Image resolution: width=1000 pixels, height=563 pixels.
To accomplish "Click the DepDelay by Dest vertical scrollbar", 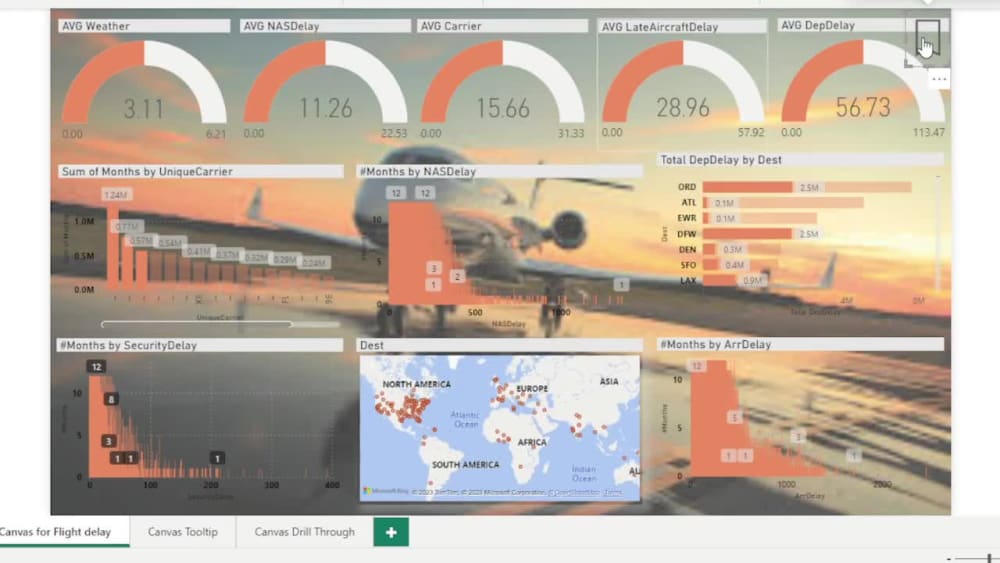I will point(938,233).
